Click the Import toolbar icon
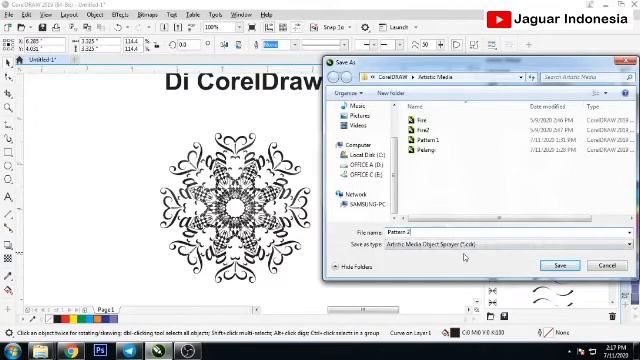 pos(164,27)
